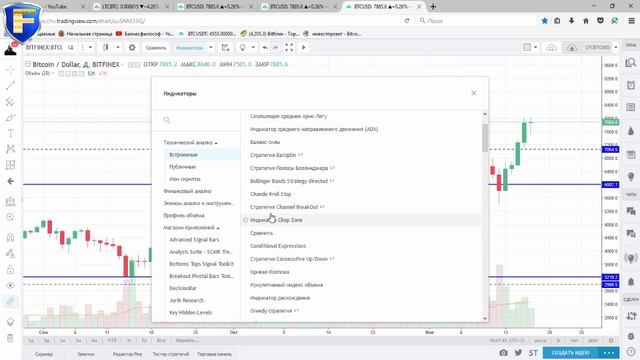Toggle drawings visibility eye icon

pos(11,286)
